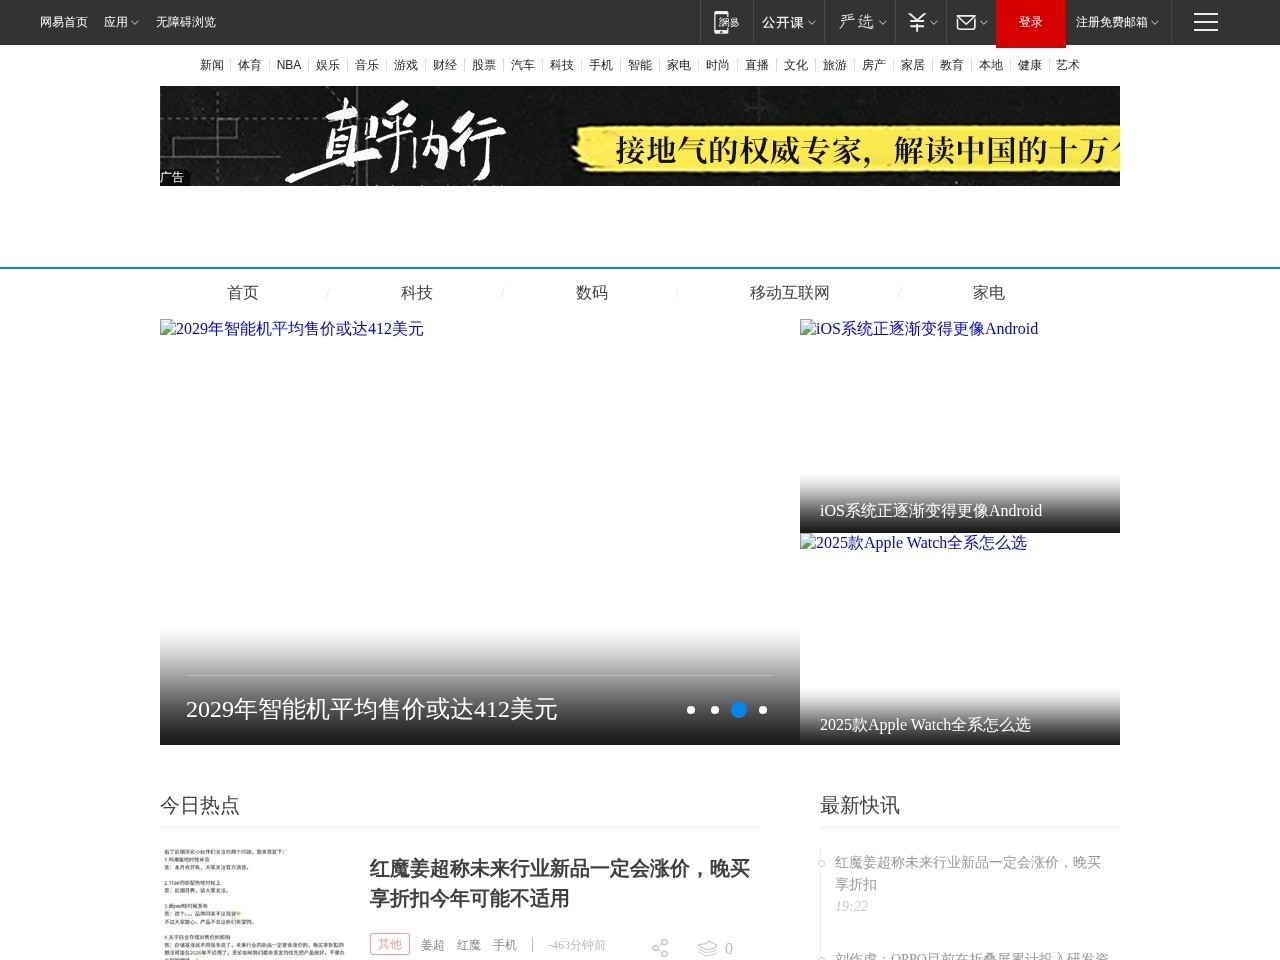
Task: Expand the 应用 dropdown
Action: click(120, 22)
